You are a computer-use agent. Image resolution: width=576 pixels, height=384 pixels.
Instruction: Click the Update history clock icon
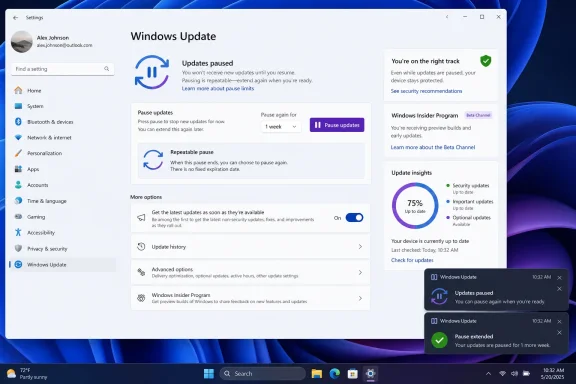click(x=141, y=247)
